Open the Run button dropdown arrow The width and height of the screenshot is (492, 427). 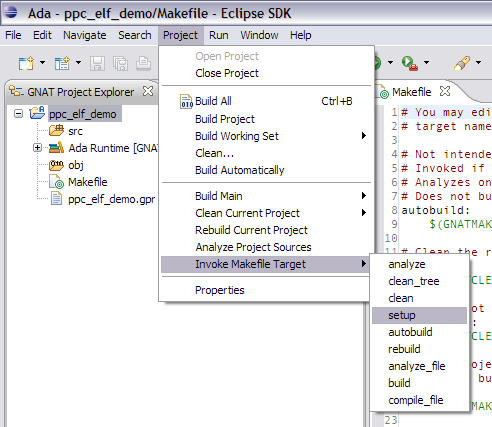[390, 62]
